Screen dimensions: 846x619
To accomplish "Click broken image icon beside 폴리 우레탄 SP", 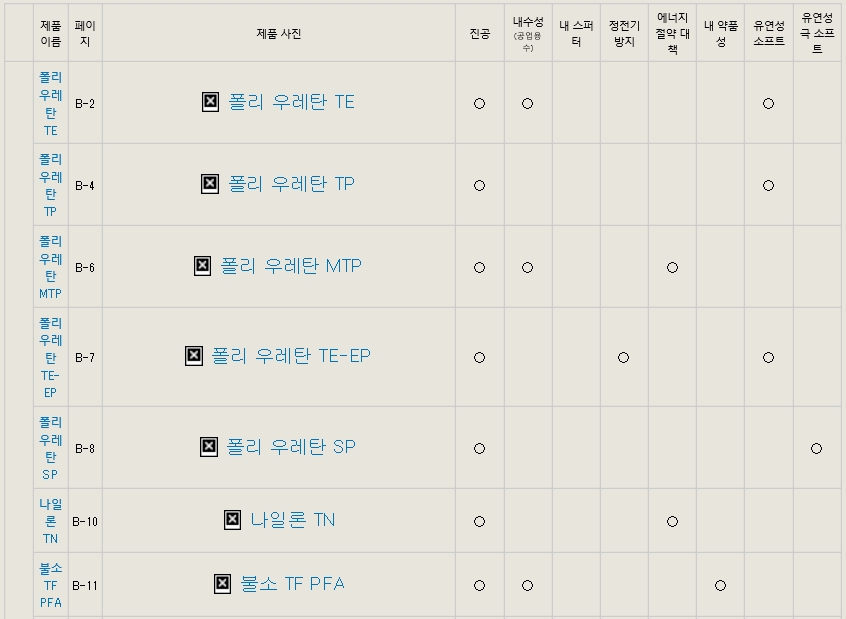I will 209,447.
